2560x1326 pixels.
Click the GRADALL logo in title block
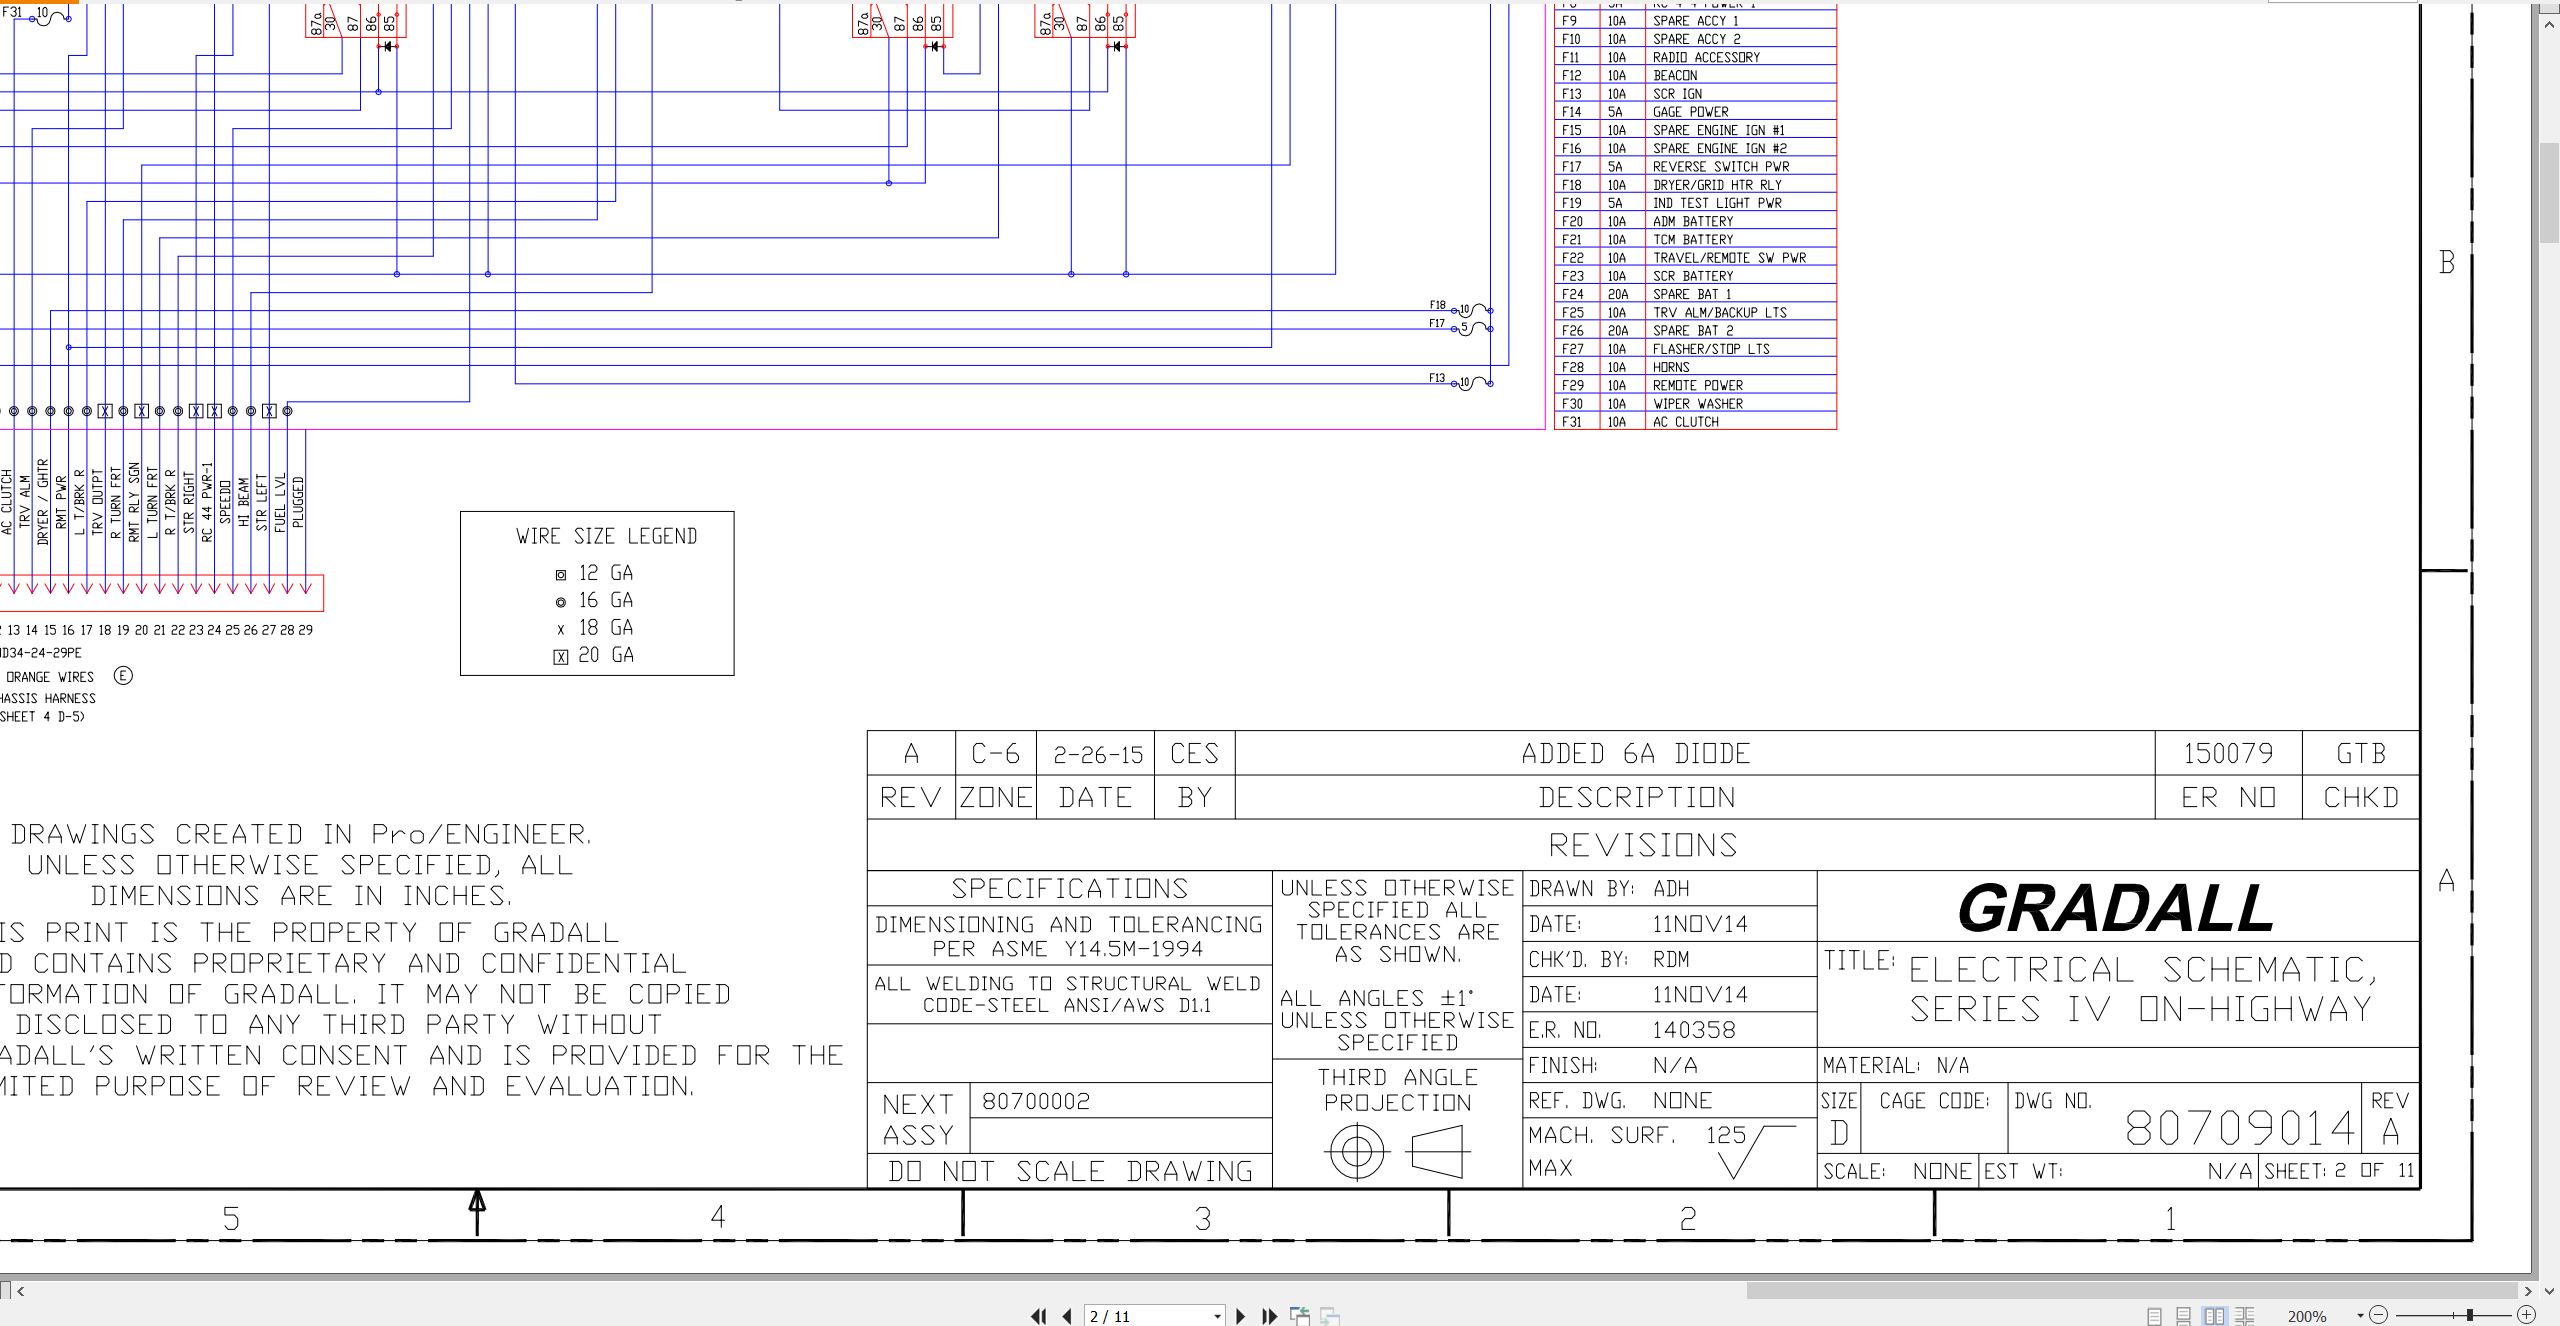(2116, 908)
